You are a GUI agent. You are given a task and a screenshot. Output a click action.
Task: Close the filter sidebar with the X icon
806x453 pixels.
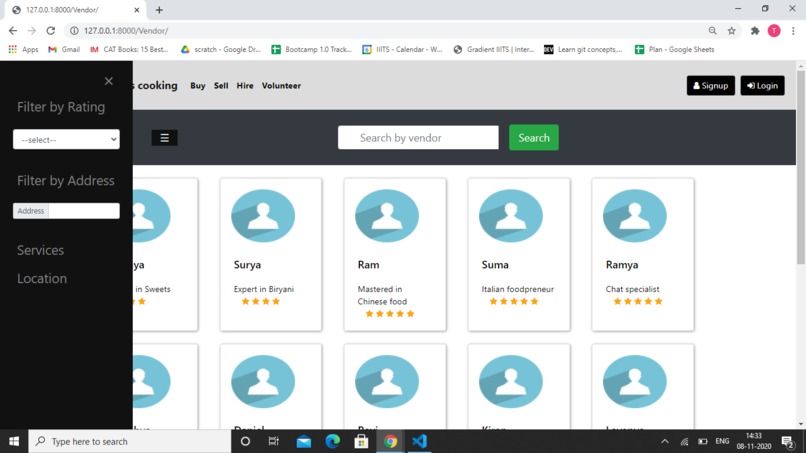(x=108, y=81)
